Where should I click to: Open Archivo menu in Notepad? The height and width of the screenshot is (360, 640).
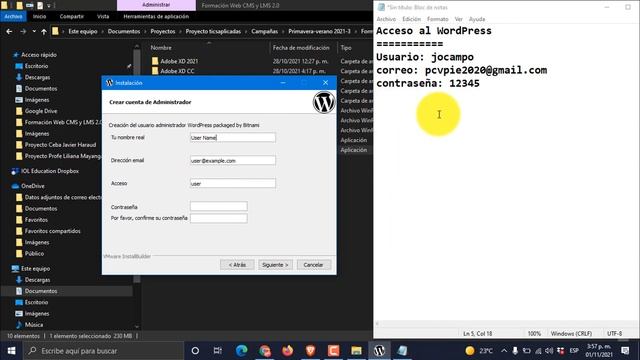pos(386,19)
